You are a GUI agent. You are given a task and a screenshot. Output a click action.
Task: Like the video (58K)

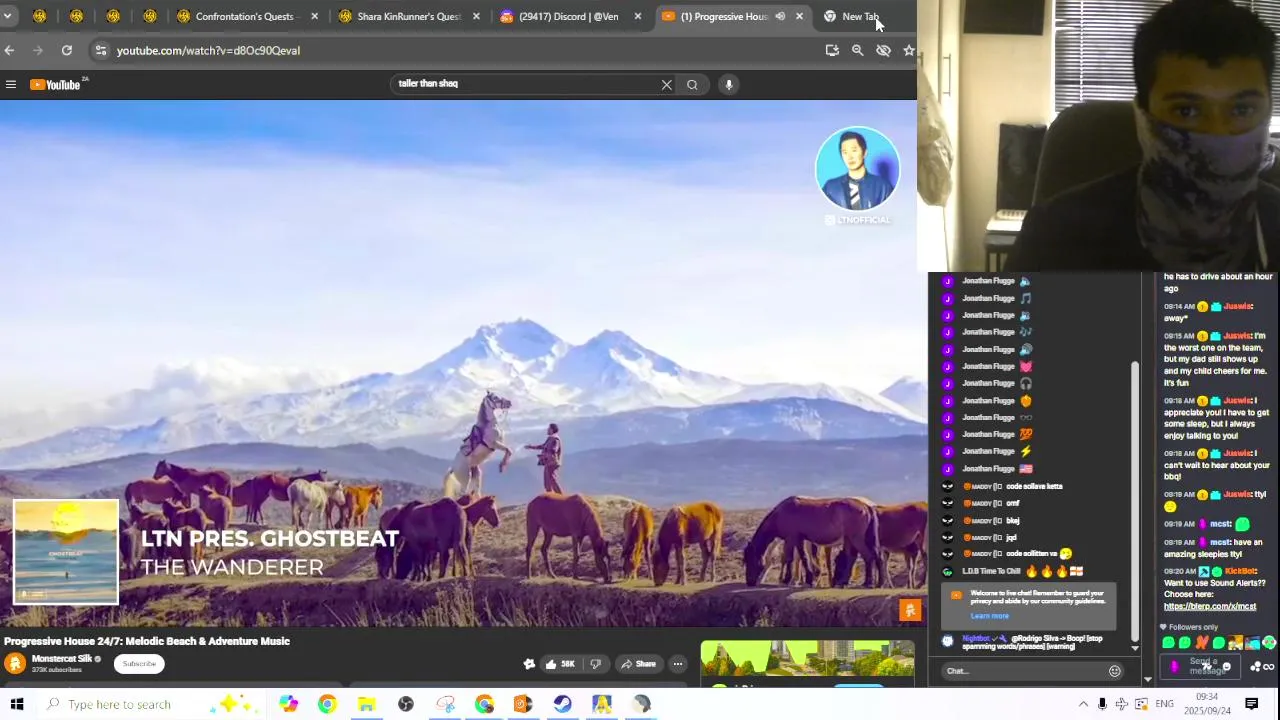(559, 664)
